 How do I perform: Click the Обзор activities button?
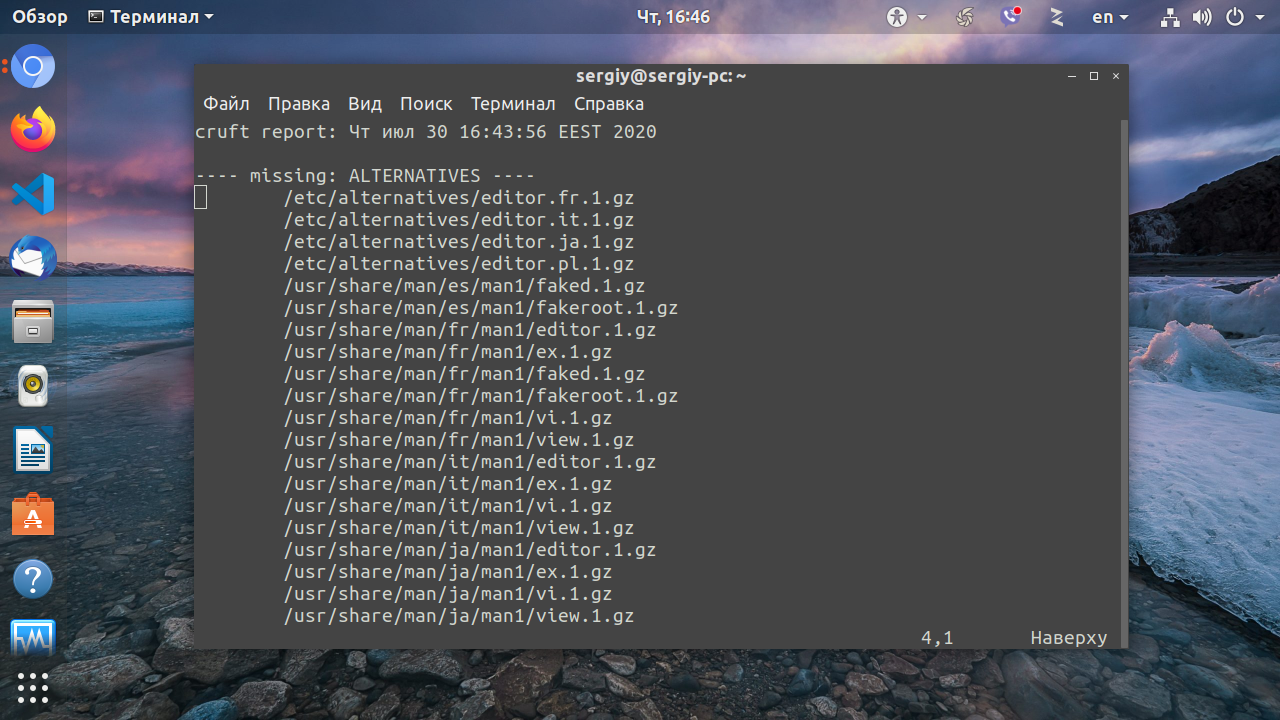coord(40,17)
